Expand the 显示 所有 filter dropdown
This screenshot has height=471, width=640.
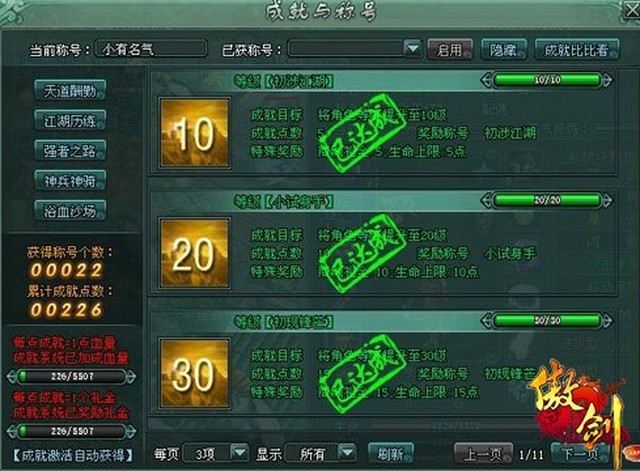coord(347,452)
